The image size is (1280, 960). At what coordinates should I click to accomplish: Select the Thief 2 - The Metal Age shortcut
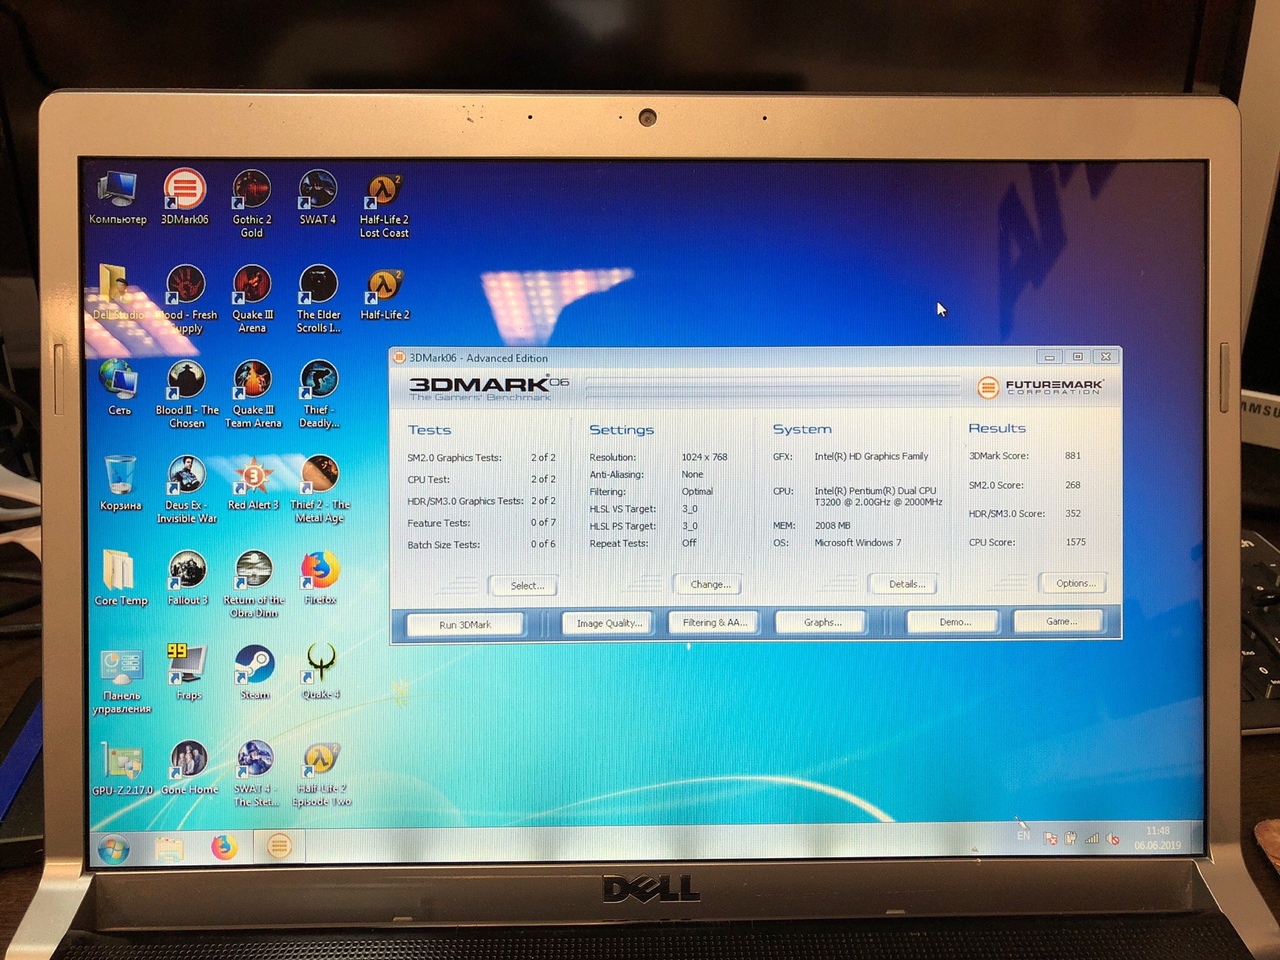320,489
